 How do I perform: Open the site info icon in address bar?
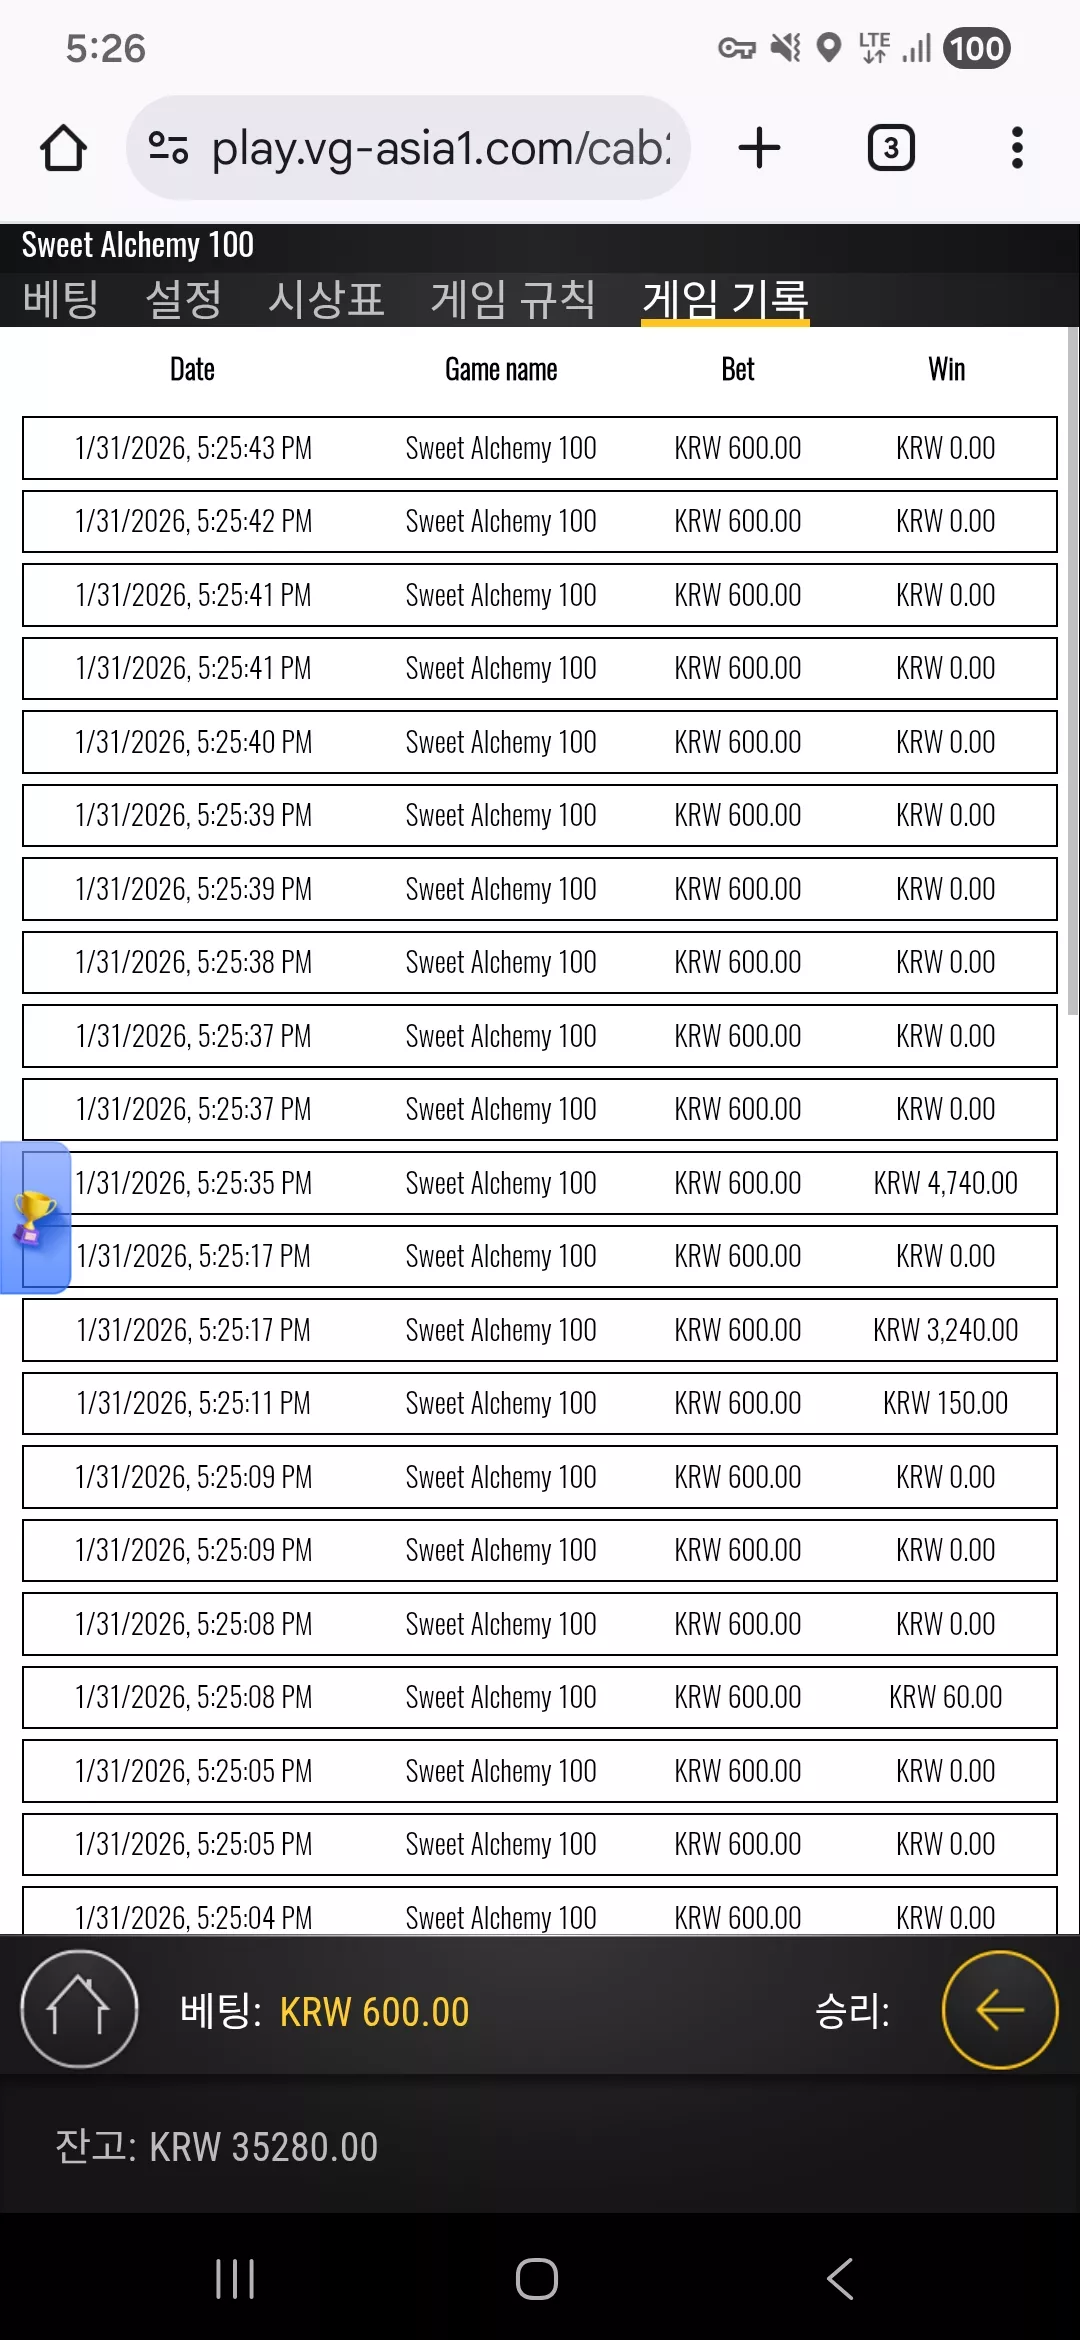click(x=168, y=148)
